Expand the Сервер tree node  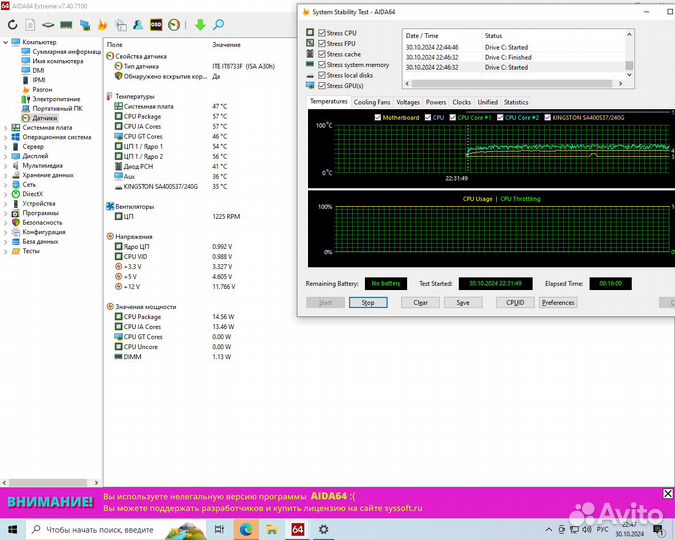(5, 146)
